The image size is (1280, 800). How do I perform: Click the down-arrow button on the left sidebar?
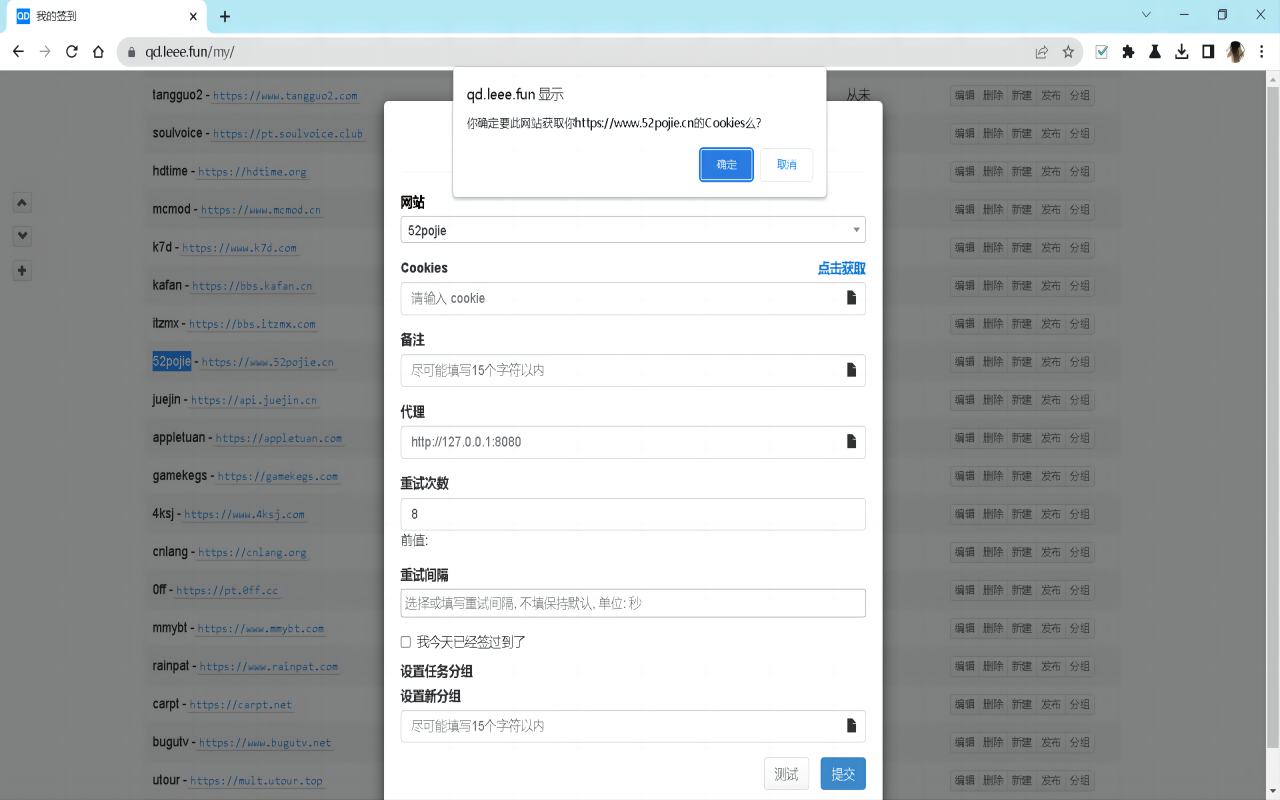coord(23,237)
